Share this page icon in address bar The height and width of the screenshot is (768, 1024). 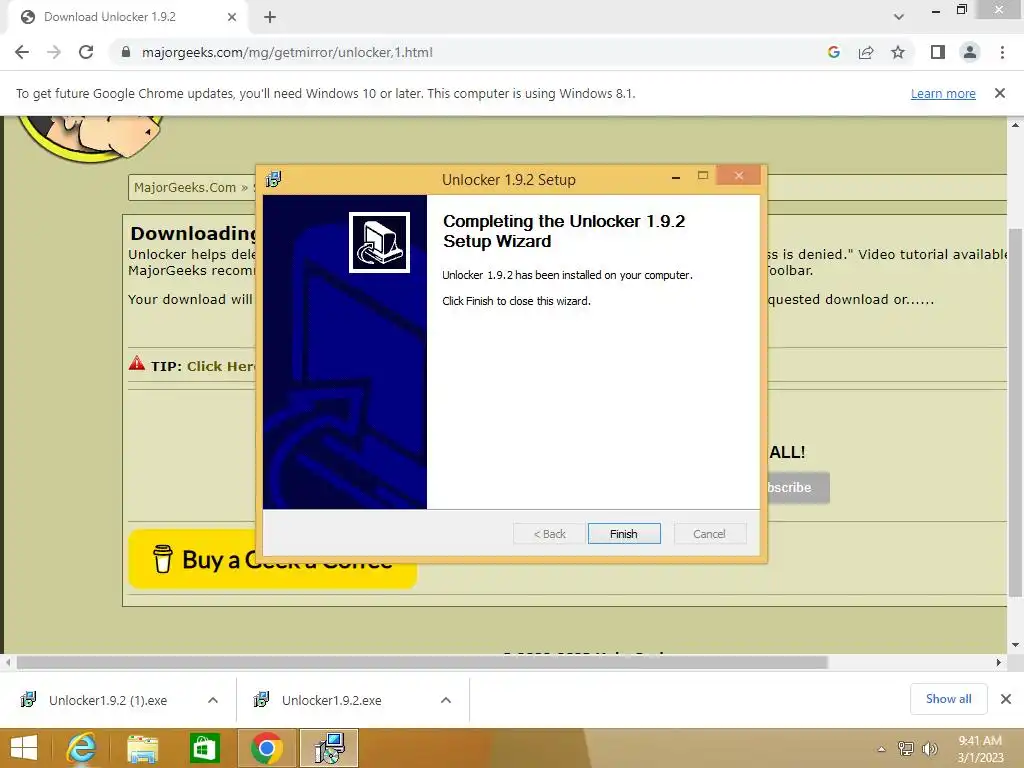pos(866,52)
